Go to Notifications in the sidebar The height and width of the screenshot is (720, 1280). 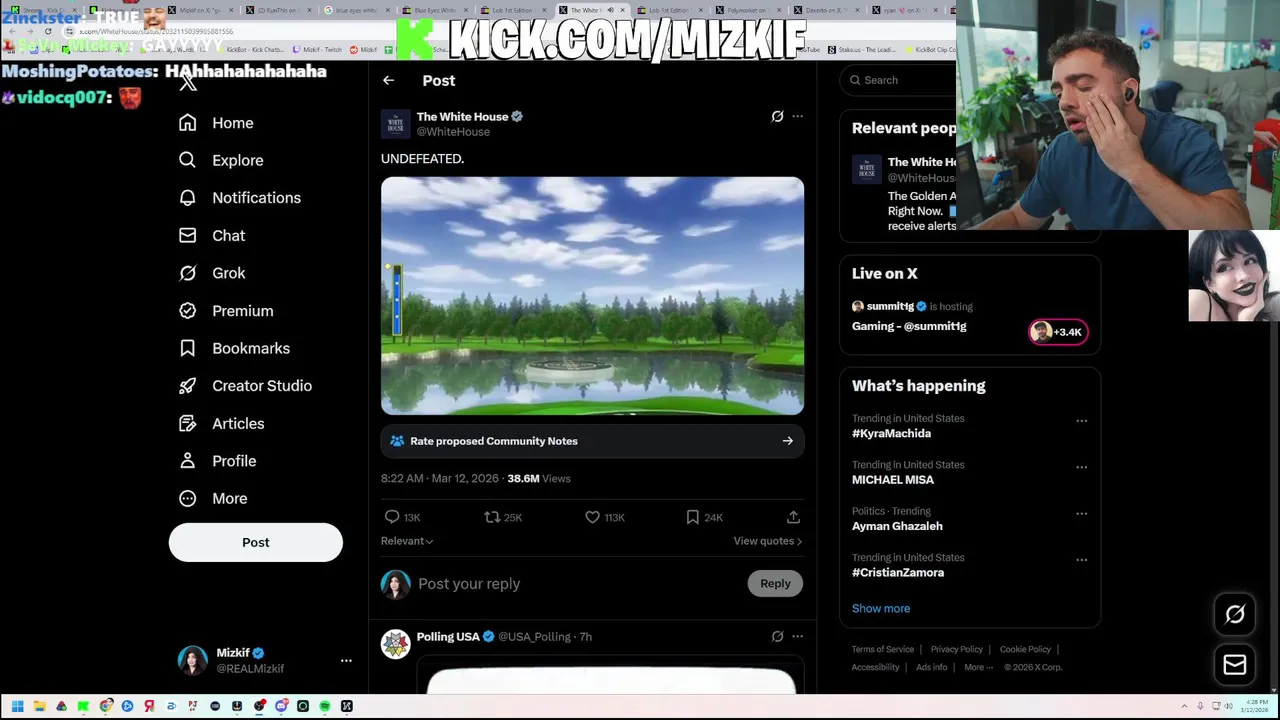[239, 198]
